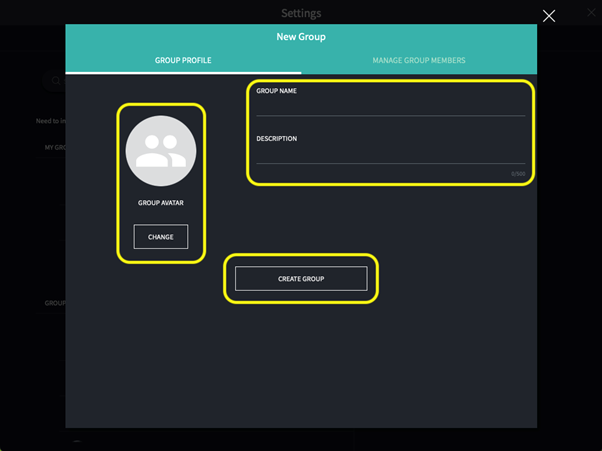Click the New Group dialog title
Screen dimensions: 602x451
click(301, 37)
